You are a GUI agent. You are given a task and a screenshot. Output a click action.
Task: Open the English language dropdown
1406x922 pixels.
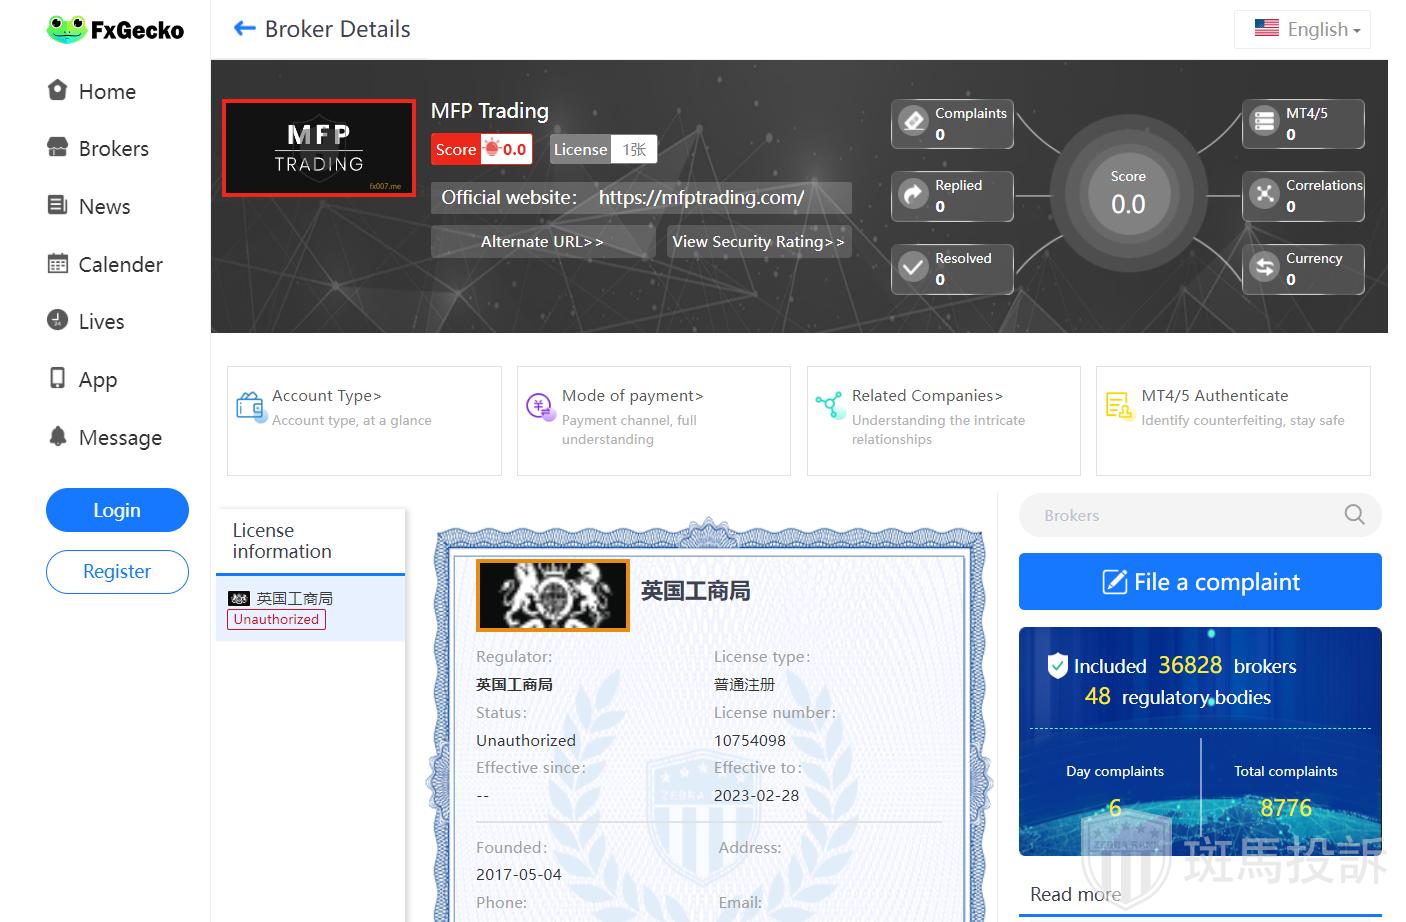(1302, 30)
